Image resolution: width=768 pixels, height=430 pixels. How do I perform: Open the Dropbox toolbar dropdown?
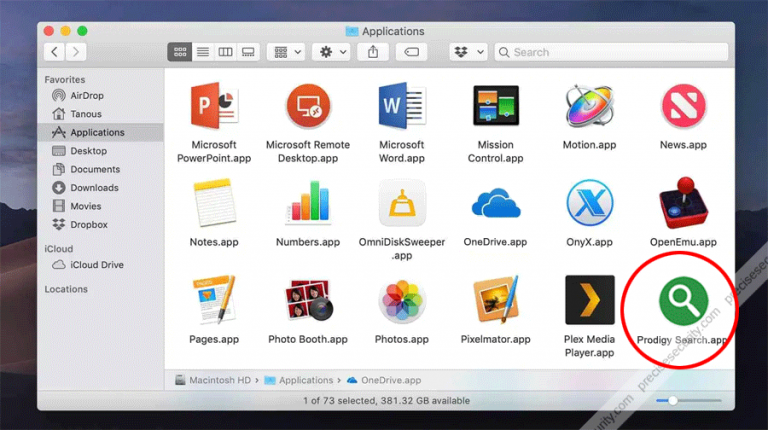pos(469,52)
